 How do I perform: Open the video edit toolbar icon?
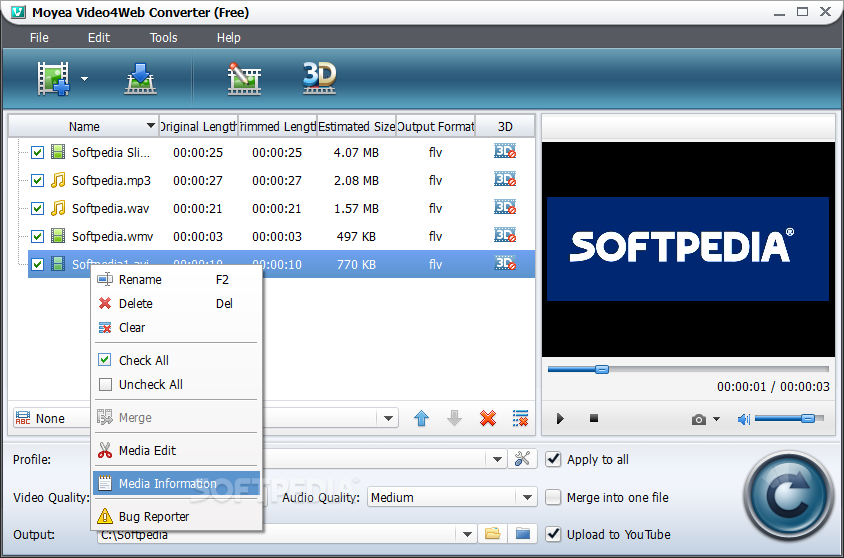pos(244,79)
